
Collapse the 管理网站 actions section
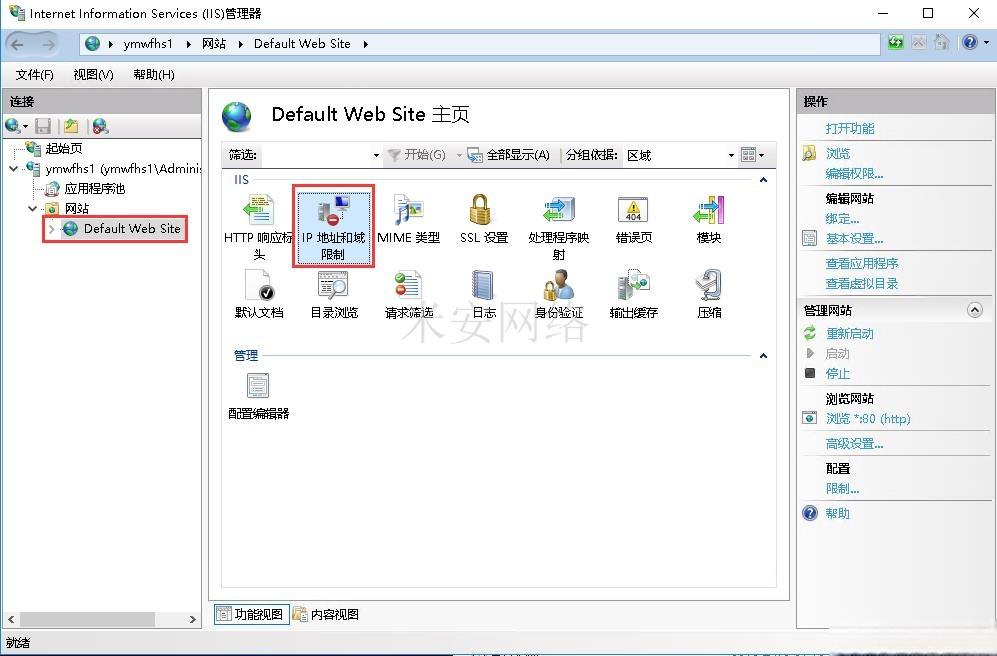point(974,310)
